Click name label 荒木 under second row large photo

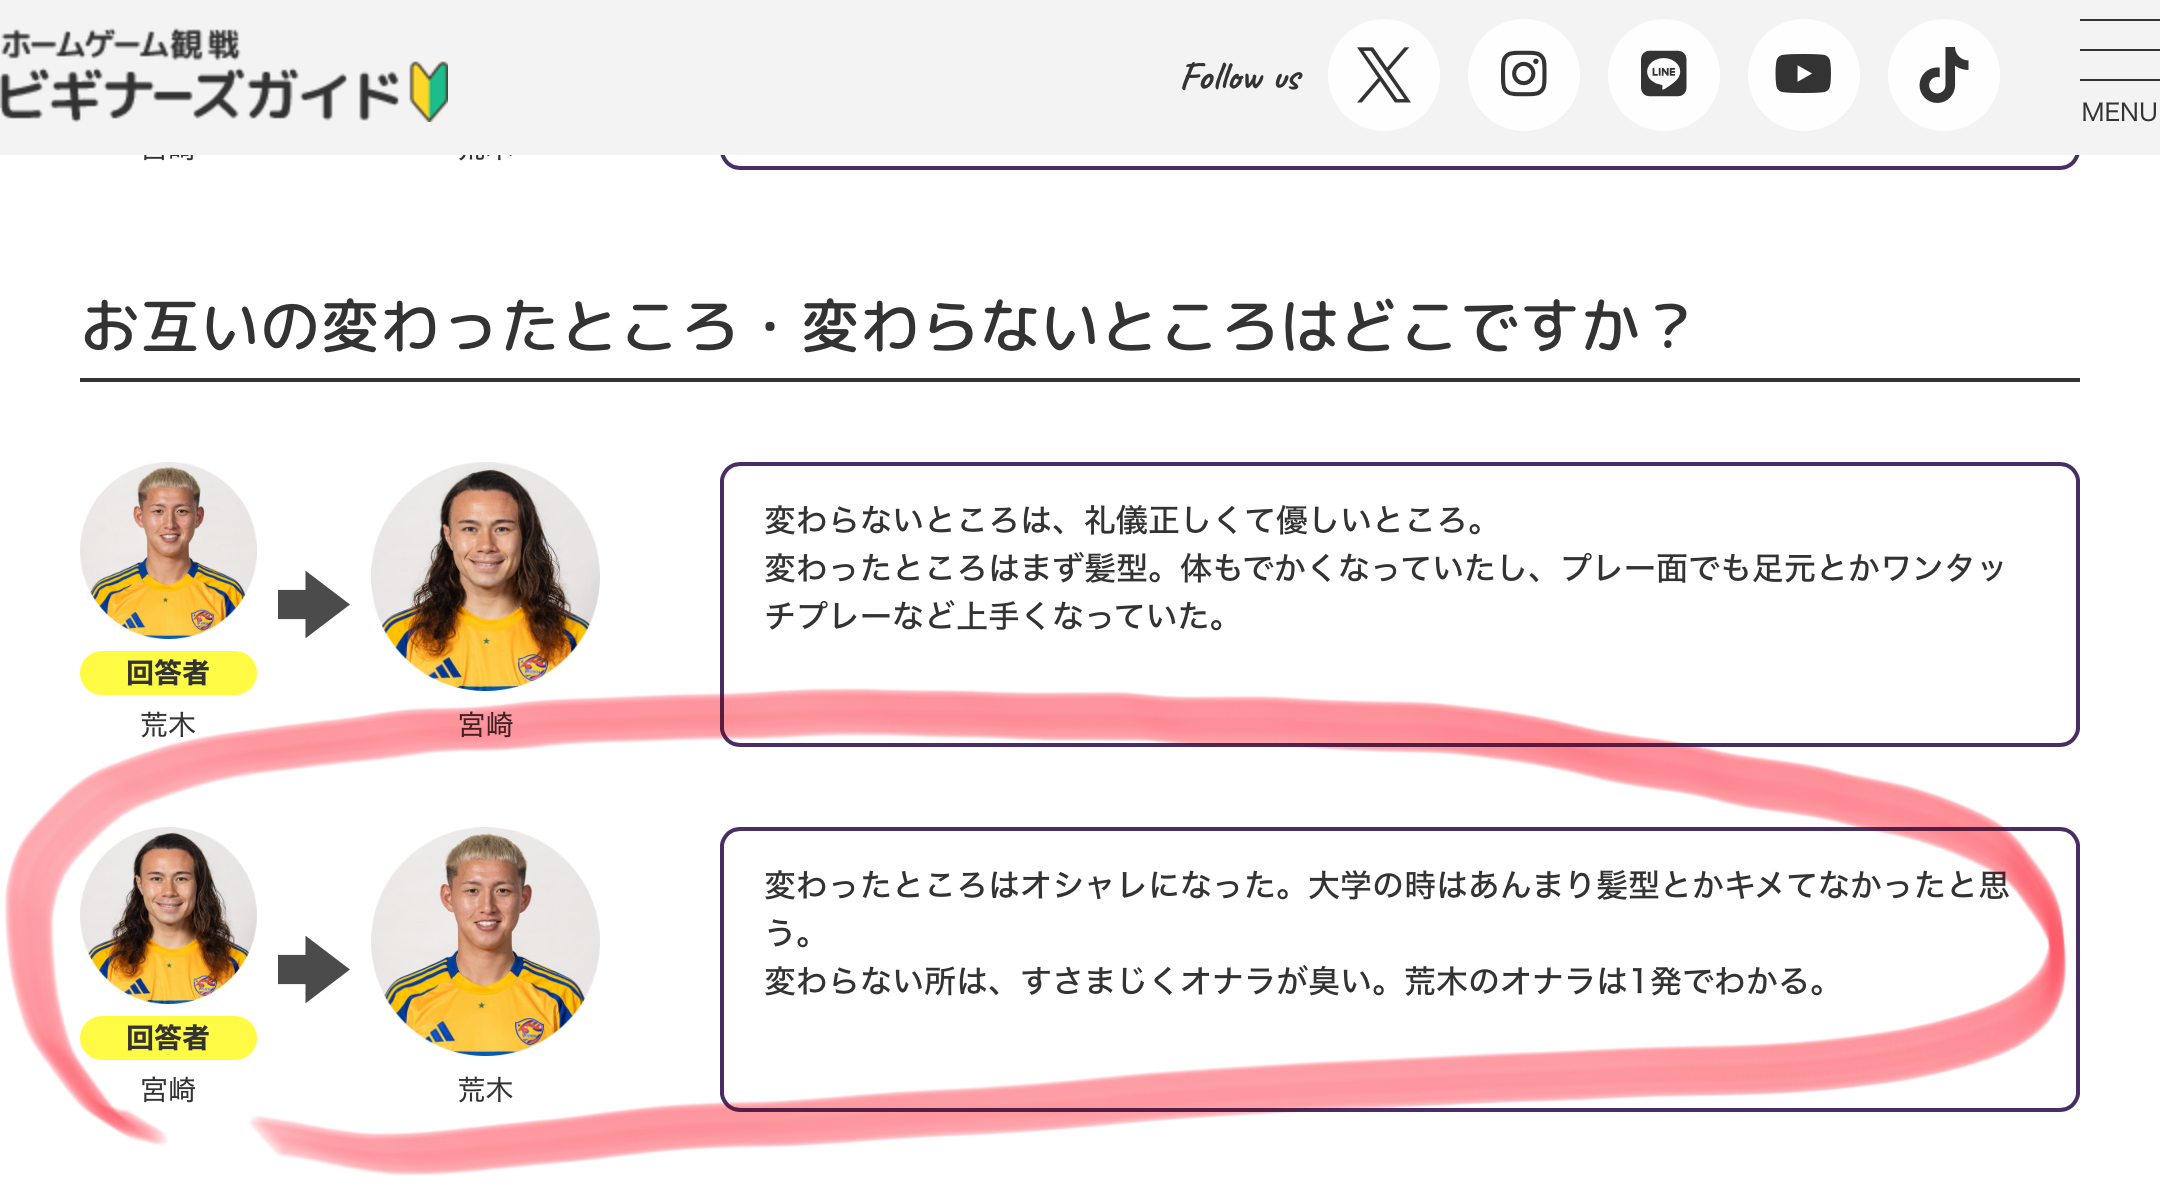coord(485,1089)
